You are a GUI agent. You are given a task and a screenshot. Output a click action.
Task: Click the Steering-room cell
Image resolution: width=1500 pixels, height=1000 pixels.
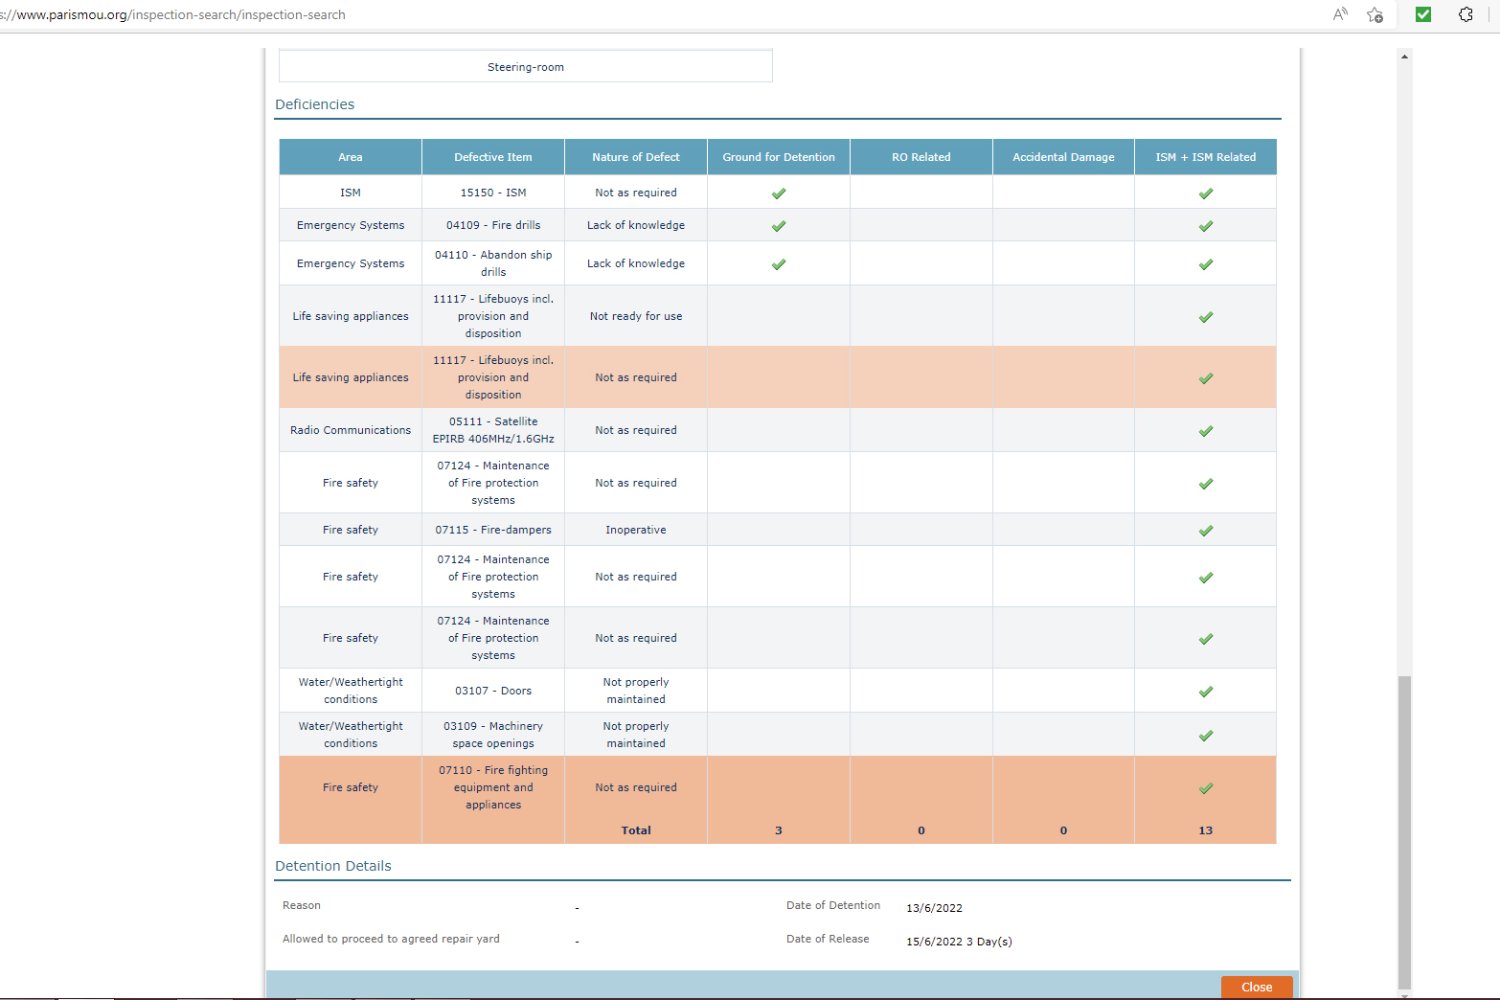click(x=525, y=67)
